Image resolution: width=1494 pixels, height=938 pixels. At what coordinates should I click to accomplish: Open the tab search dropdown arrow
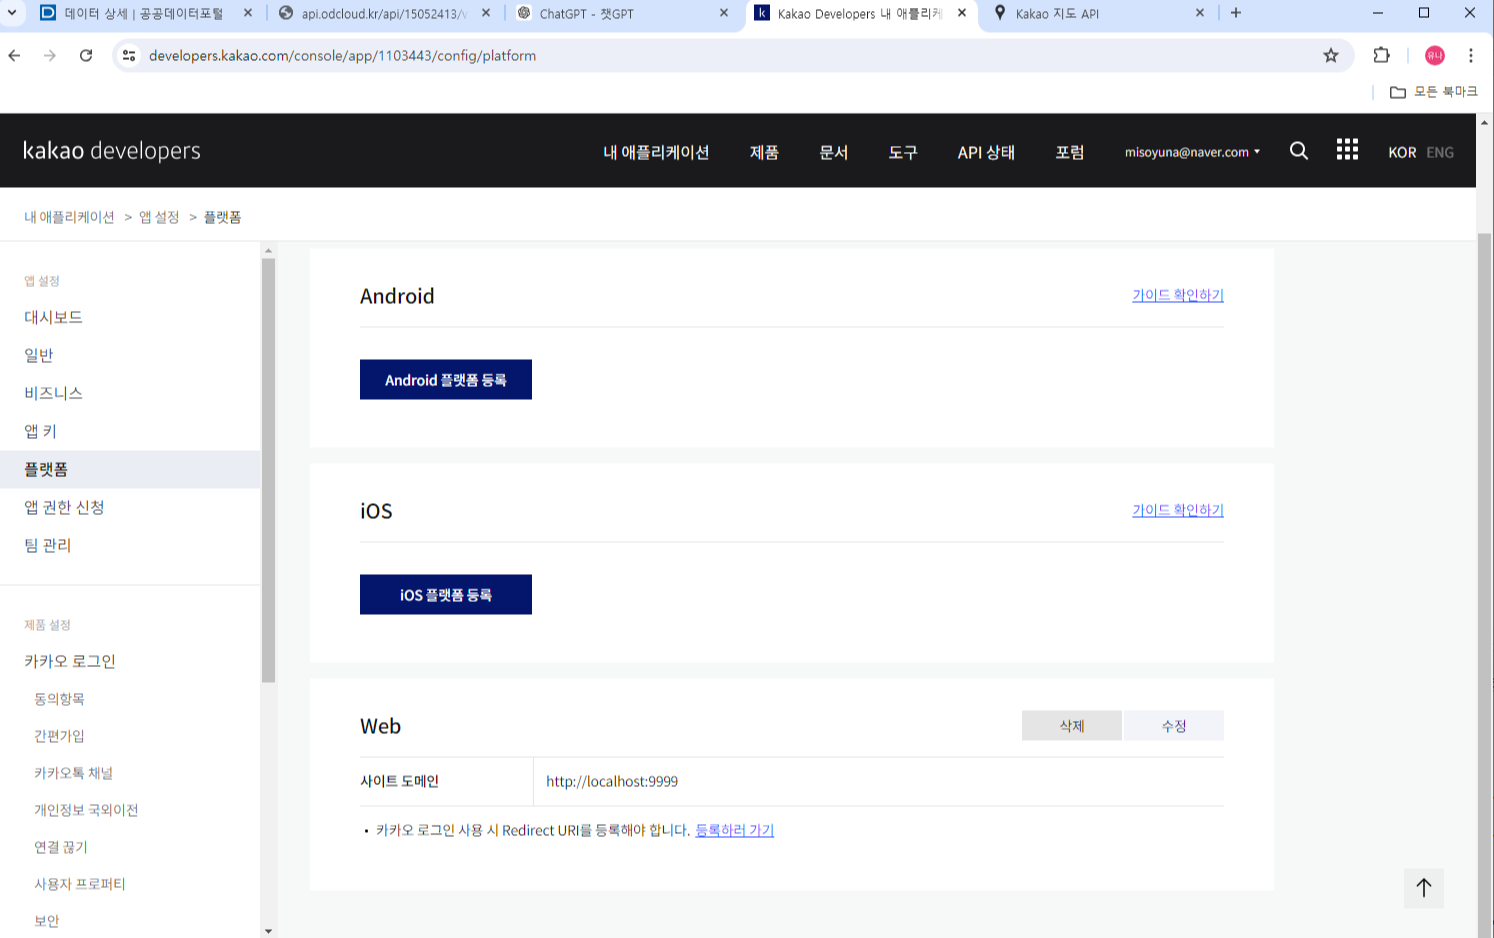click(13, 13)
